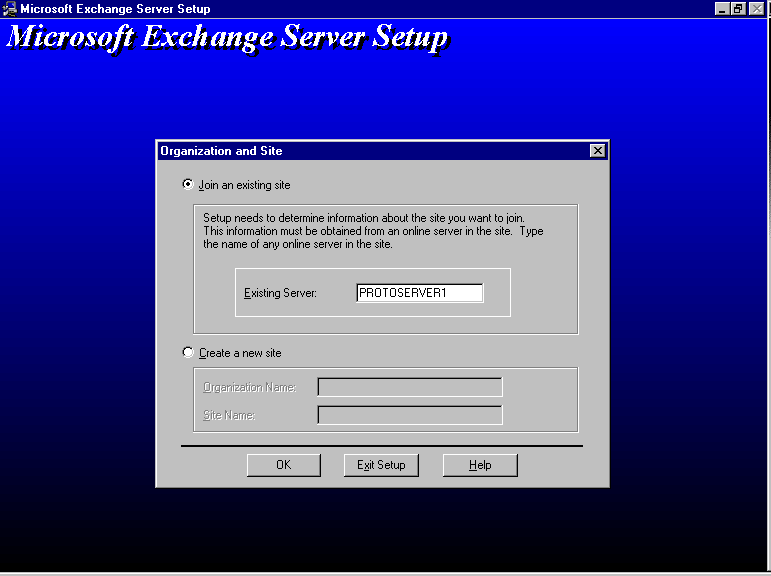
Task: Click the Site Name label
Action: pyautogui.click(x=229, y=415)
